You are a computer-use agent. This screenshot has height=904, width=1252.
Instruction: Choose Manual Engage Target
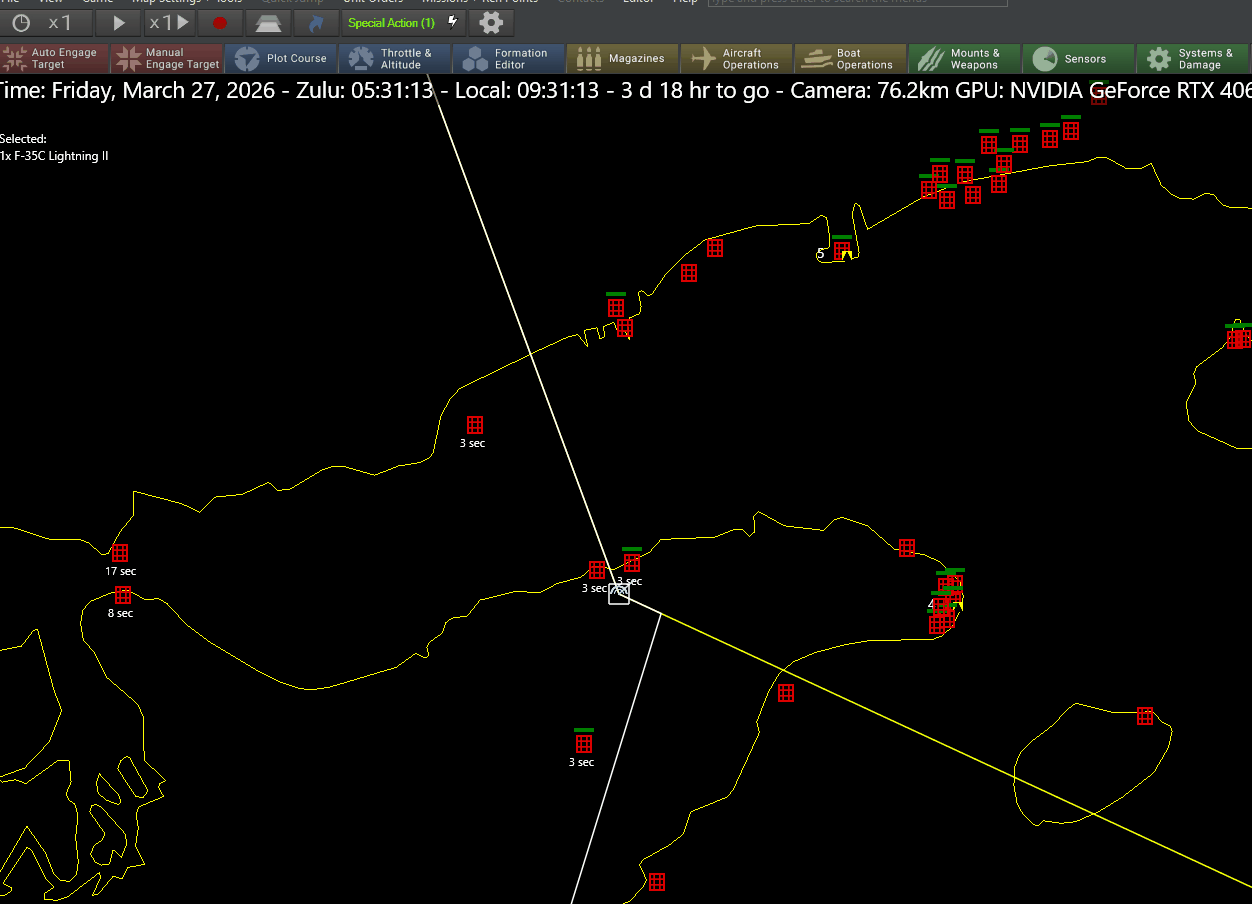pyautogui.click(x=168, y=58)
